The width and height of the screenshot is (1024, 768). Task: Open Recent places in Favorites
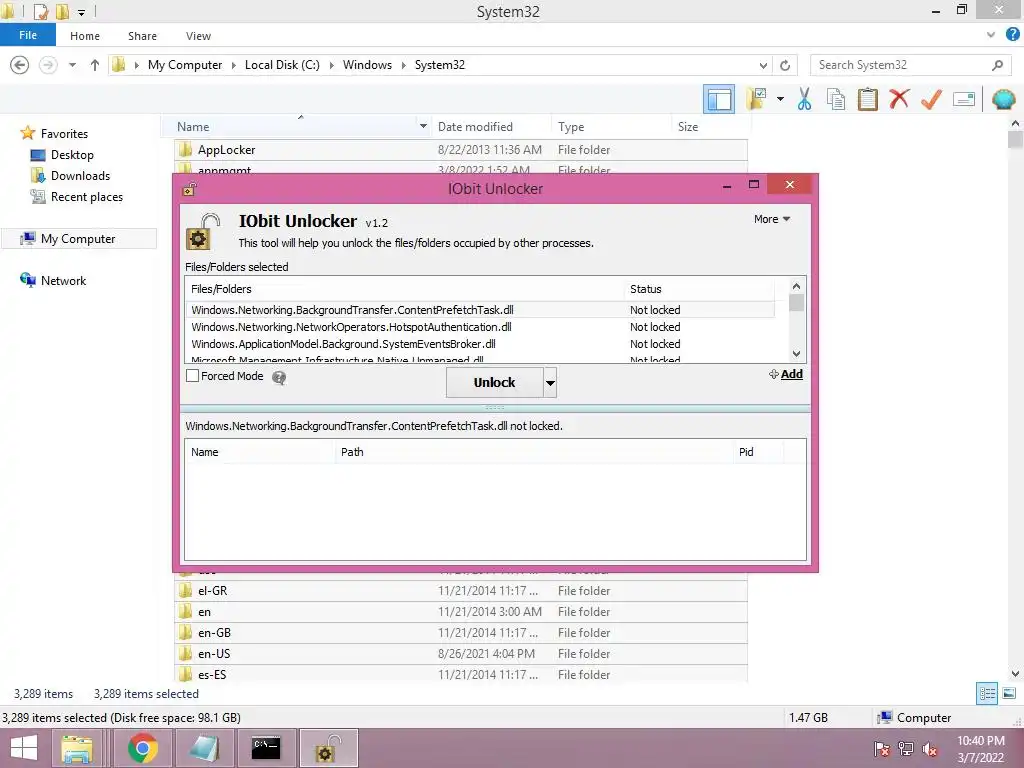click(87, 197)
